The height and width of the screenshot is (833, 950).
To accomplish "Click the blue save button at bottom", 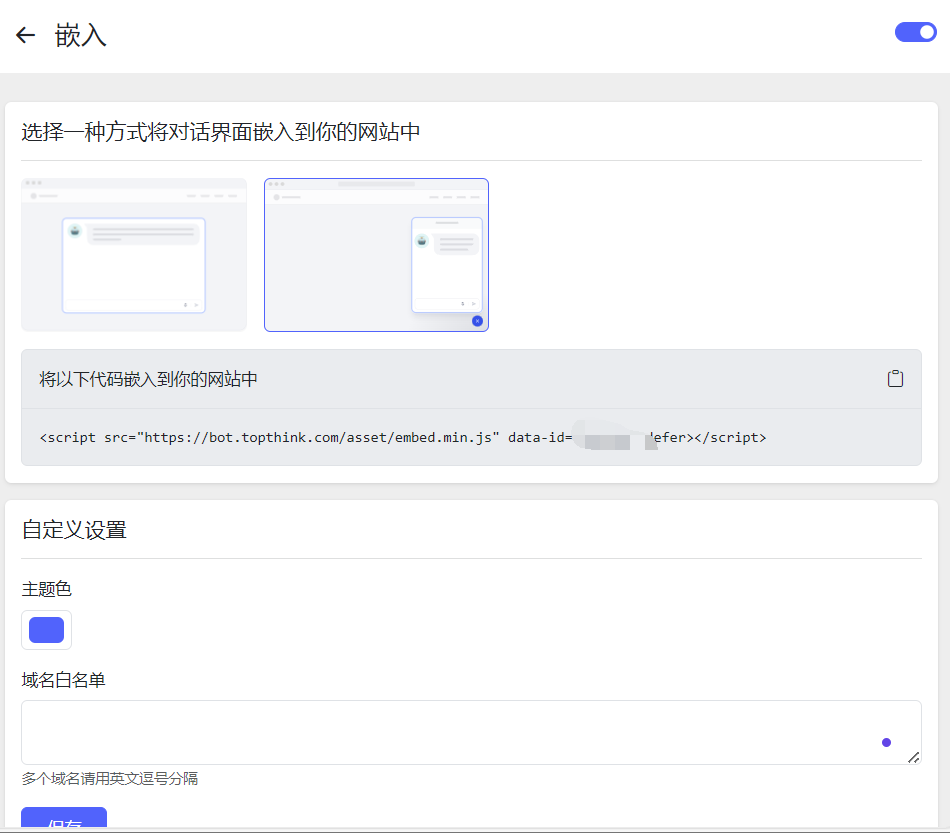I will (64, 817).
